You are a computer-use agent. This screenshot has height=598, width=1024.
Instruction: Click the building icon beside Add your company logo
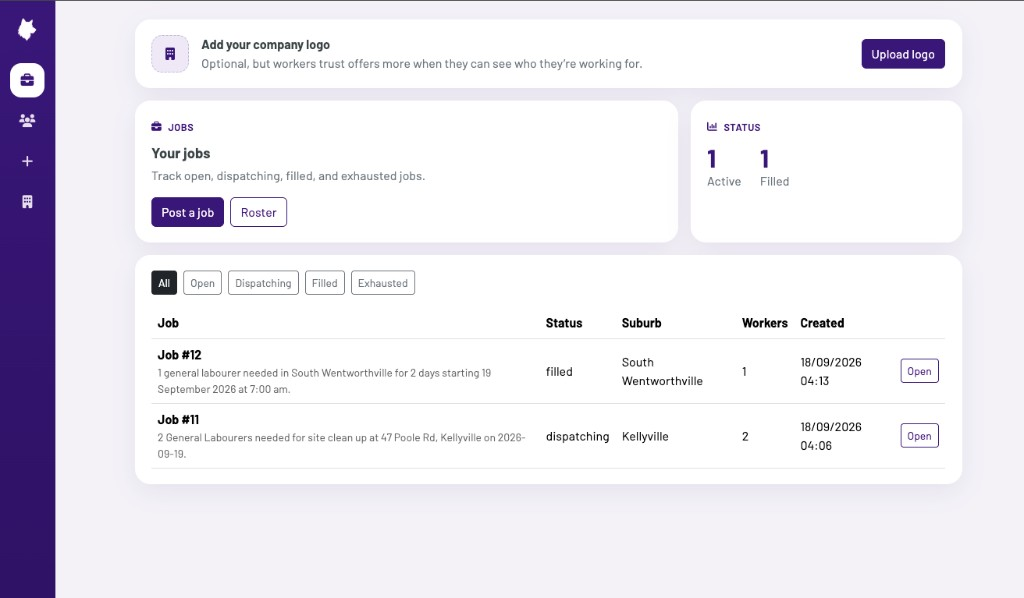point(170,54)
